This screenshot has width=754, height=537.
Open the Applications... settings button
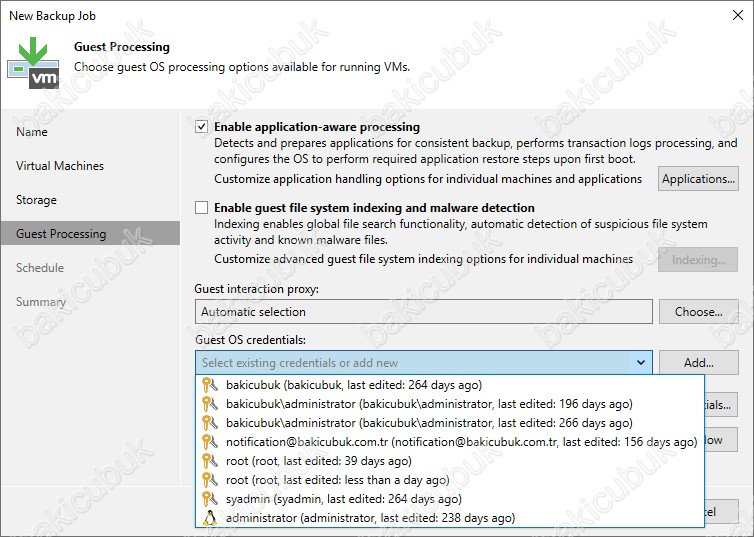[698, 179]
